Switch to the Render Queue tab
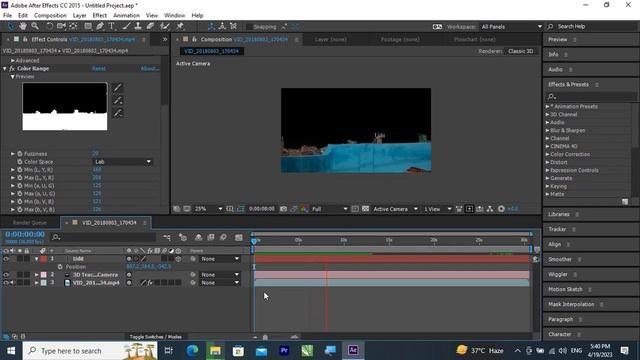Image resolution: width=640 pixels, height=360 pixels. pos(29,222)
